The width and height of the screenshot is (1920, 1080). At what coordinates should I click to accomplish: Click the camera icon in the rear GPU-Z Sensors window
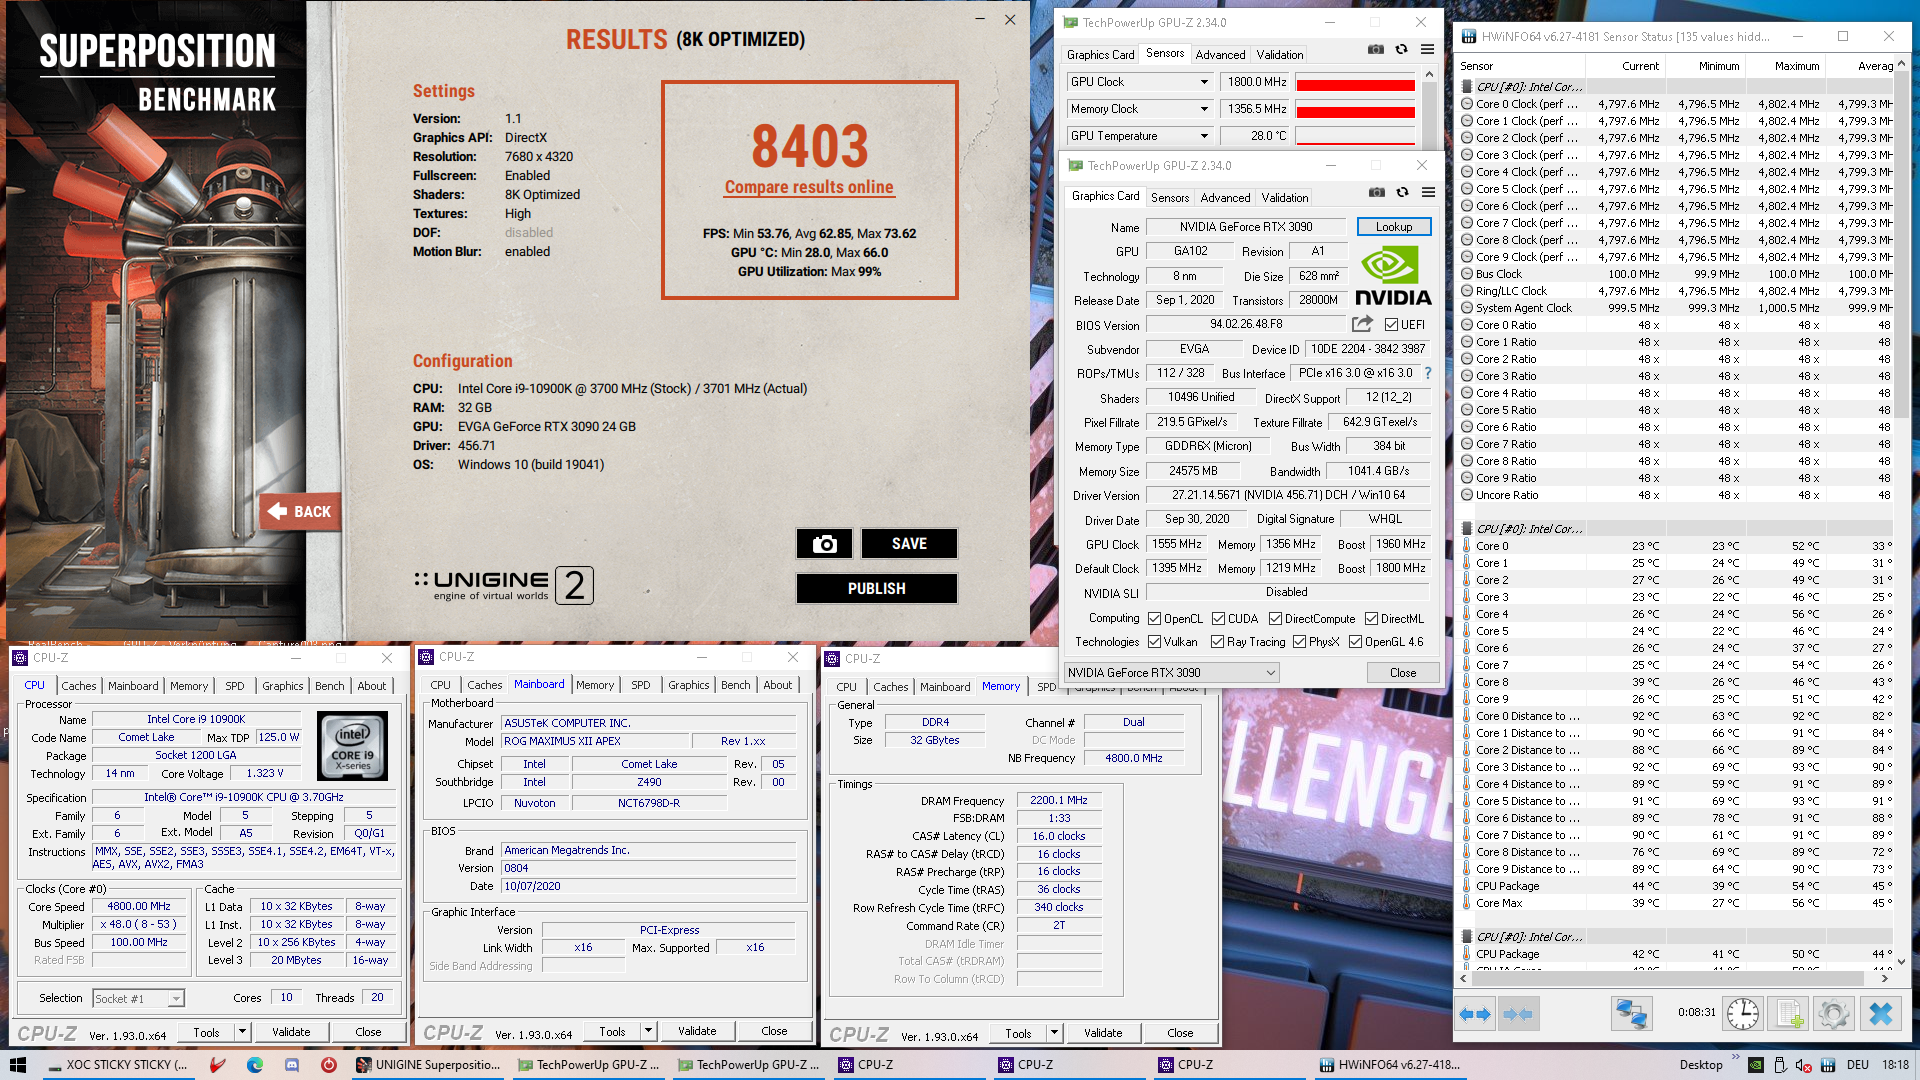pos(1376,50)
